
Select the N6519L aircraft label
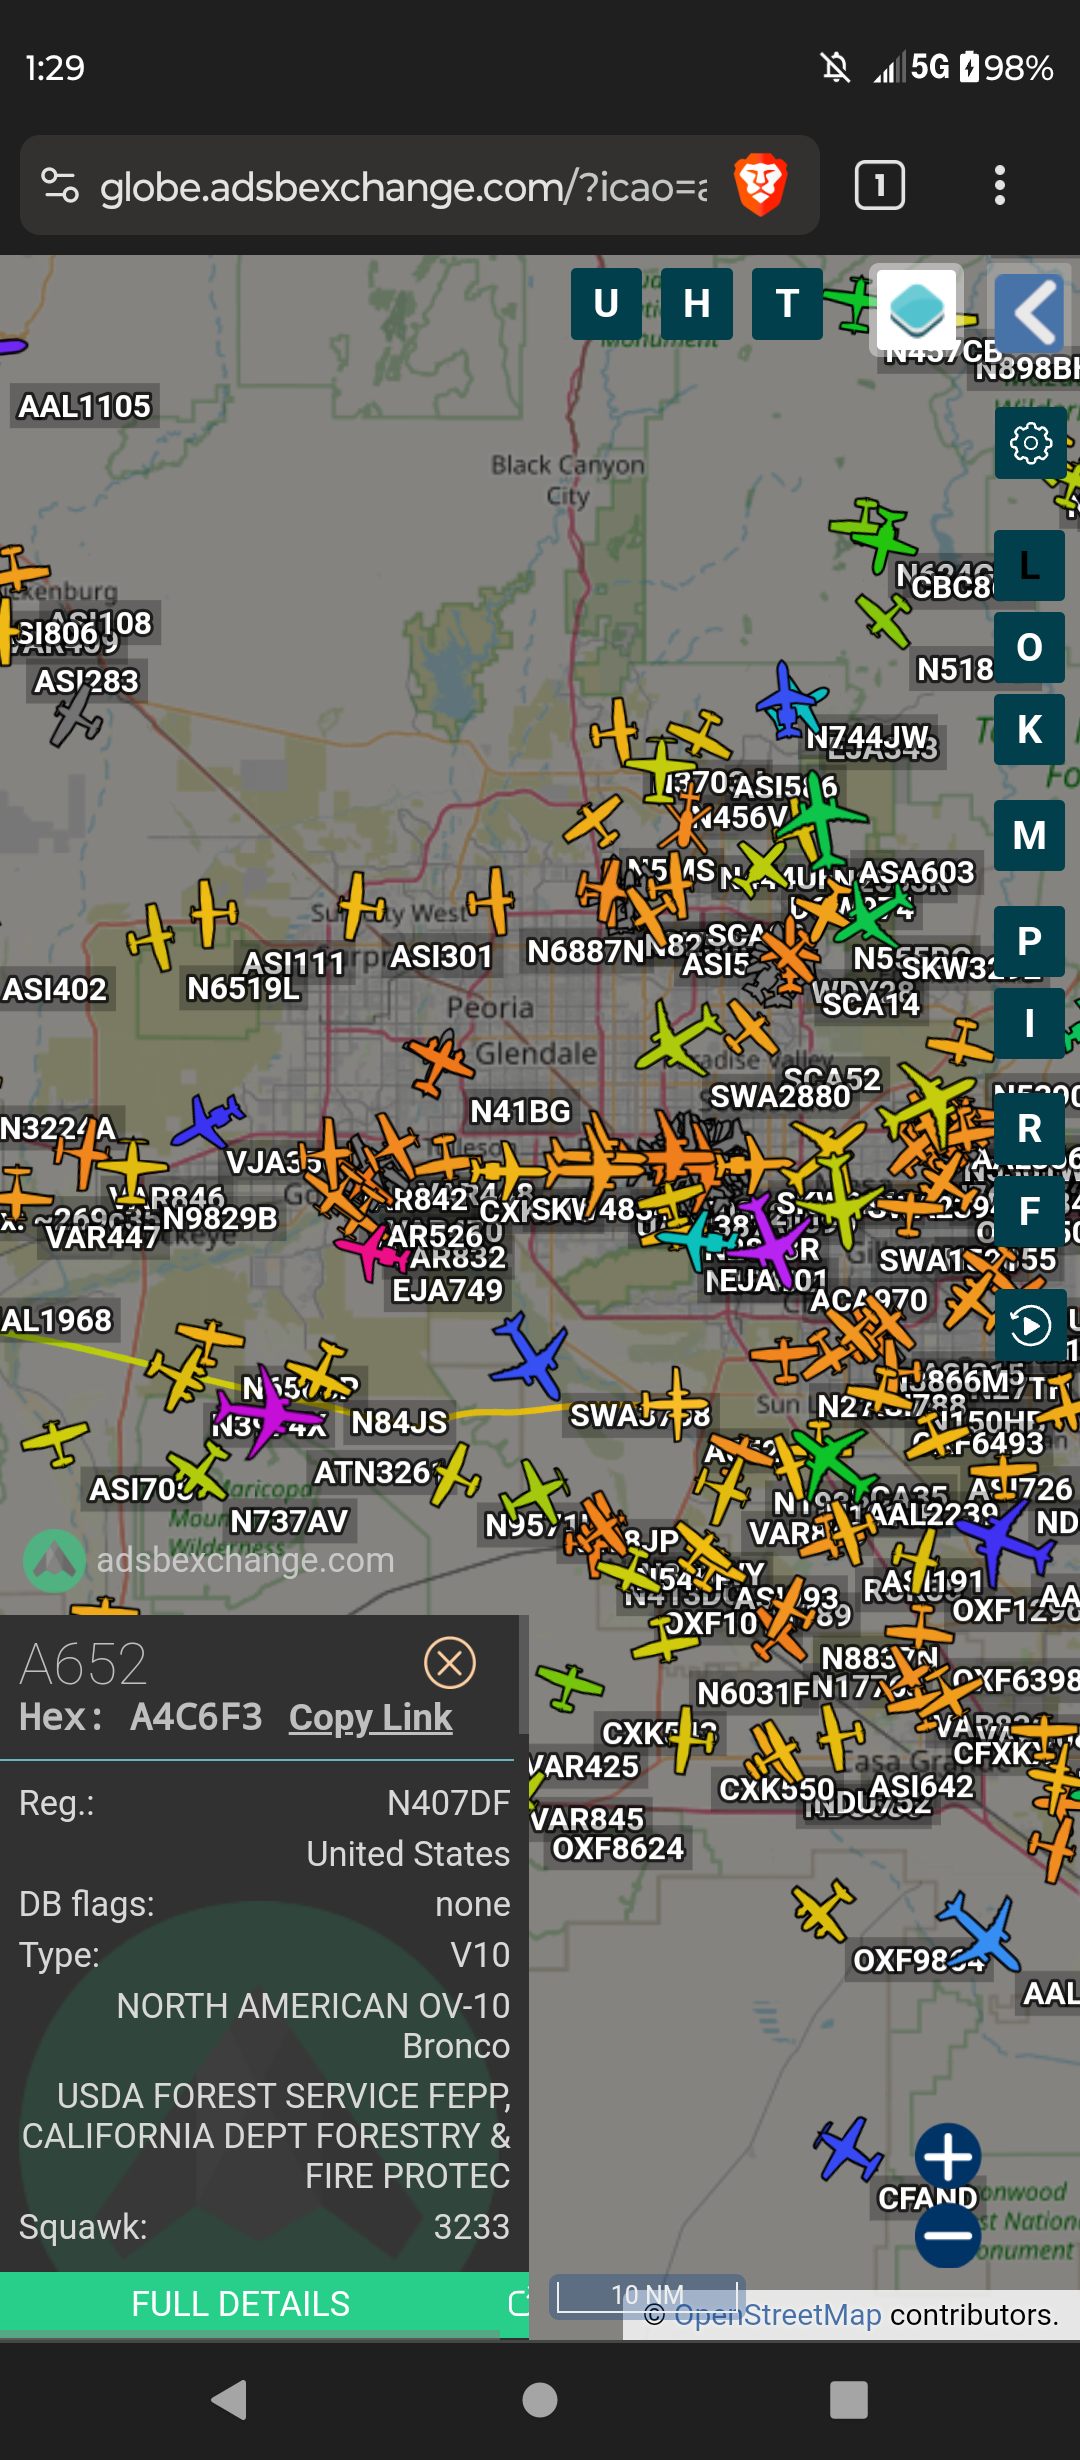243,989
